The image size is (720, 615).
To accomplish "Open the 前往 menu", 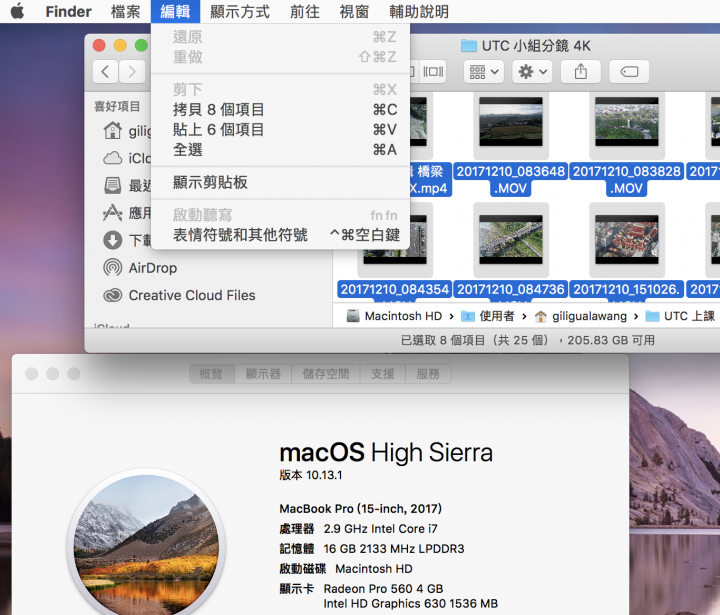I will (304, 11).
